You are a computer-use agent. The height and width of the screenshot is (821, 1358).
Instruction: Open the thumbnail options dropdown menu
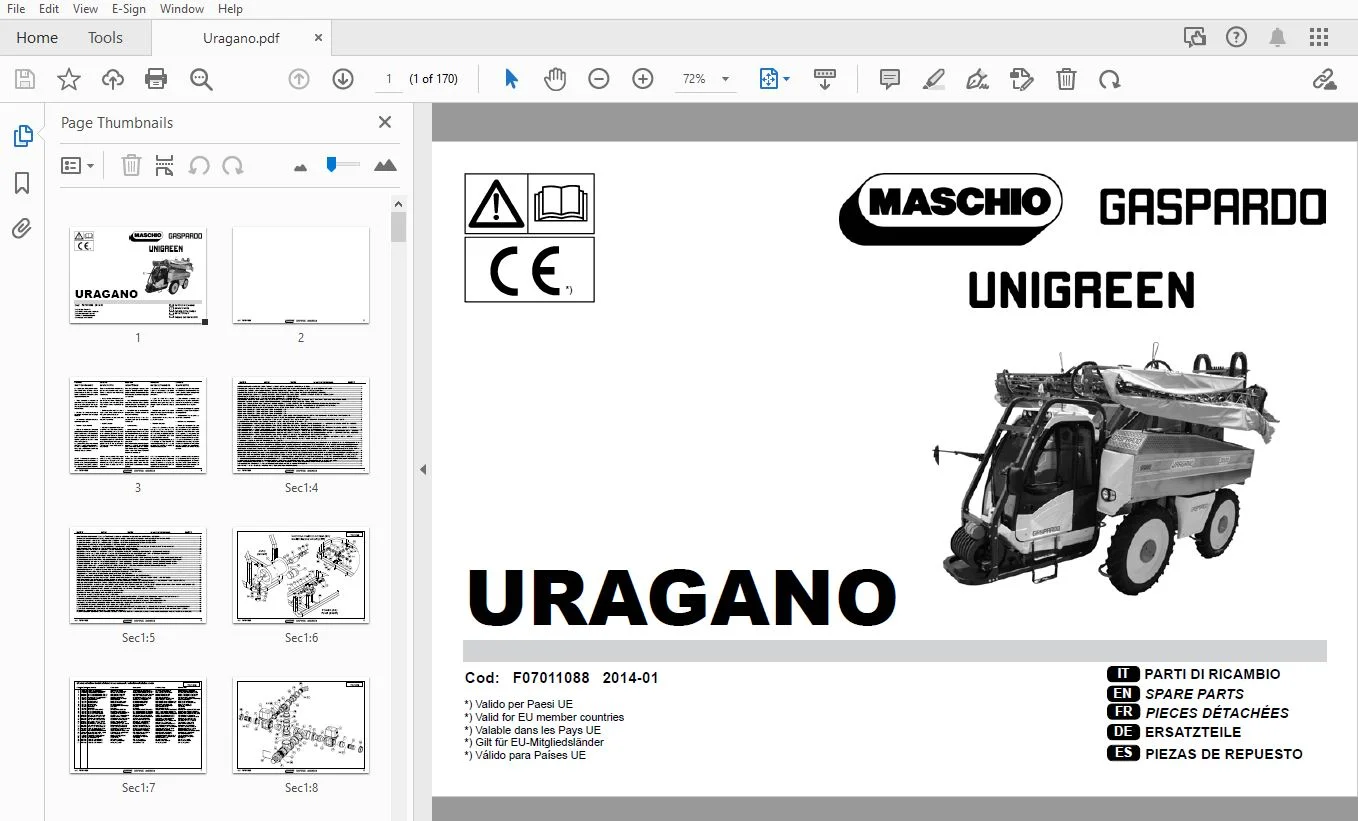coord(78,166)
